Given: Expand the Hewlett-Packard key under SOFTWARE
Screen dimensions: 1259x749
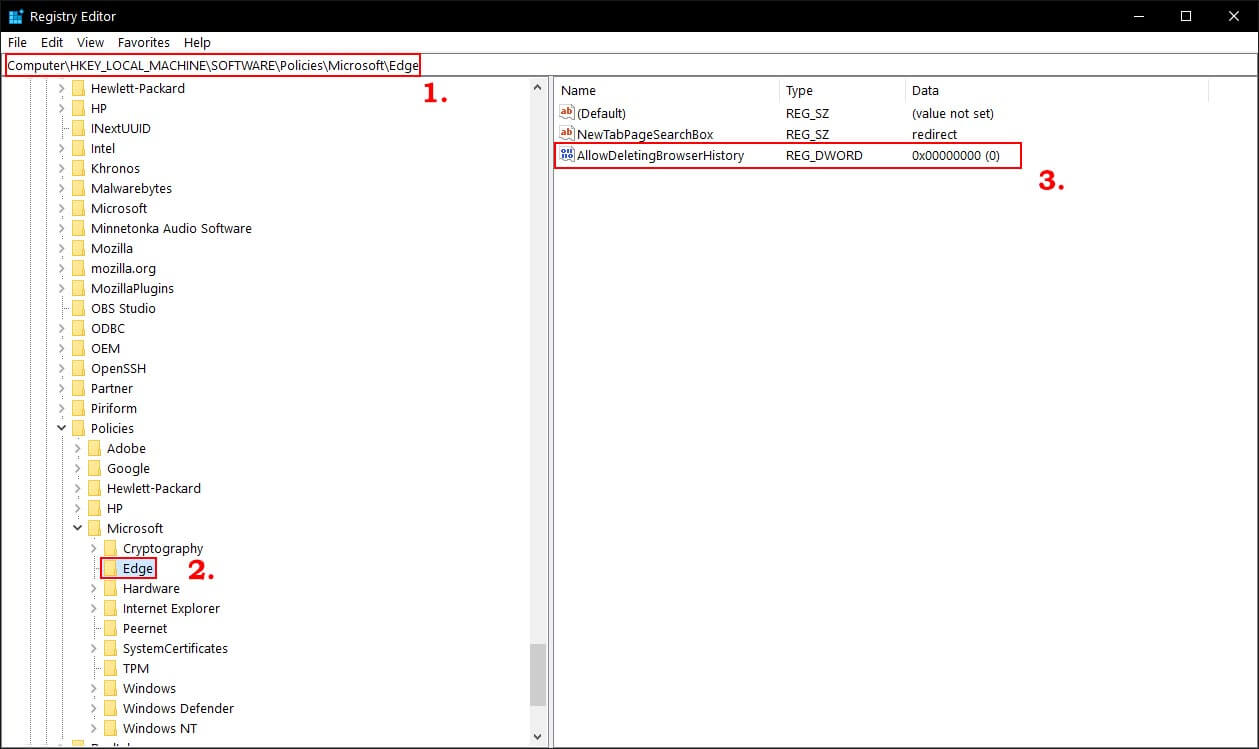Looking at the screenshot, I should [x=62, y=88].
